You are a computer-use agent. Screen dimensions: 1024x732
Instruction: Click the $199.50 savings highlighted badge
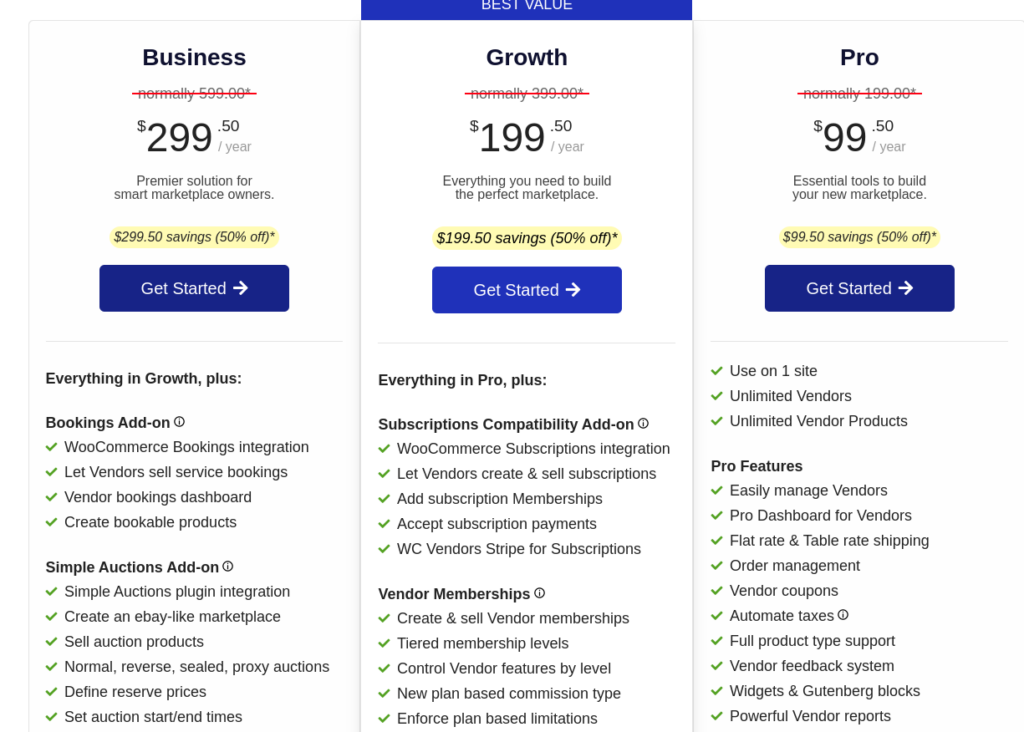pos(527,238)
